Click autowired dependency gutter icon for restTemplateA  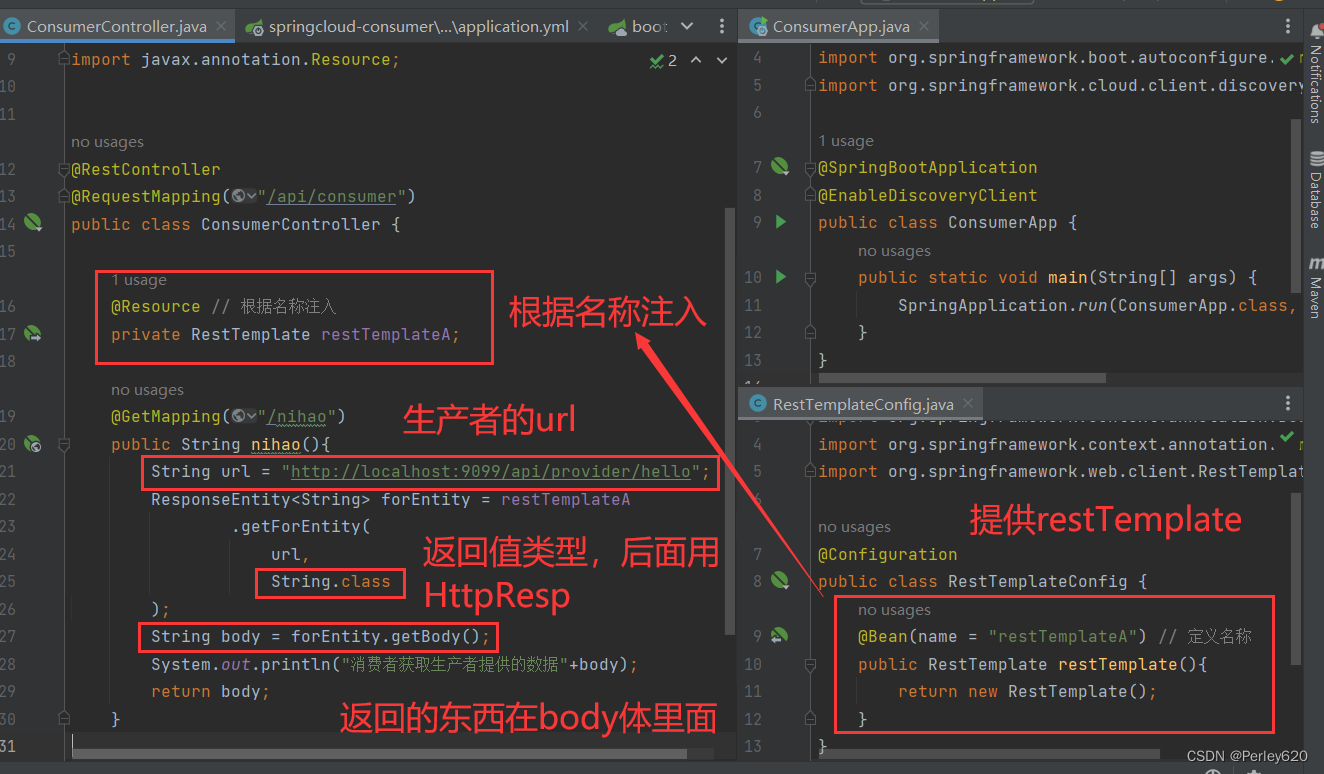click(x=33, y=333)
